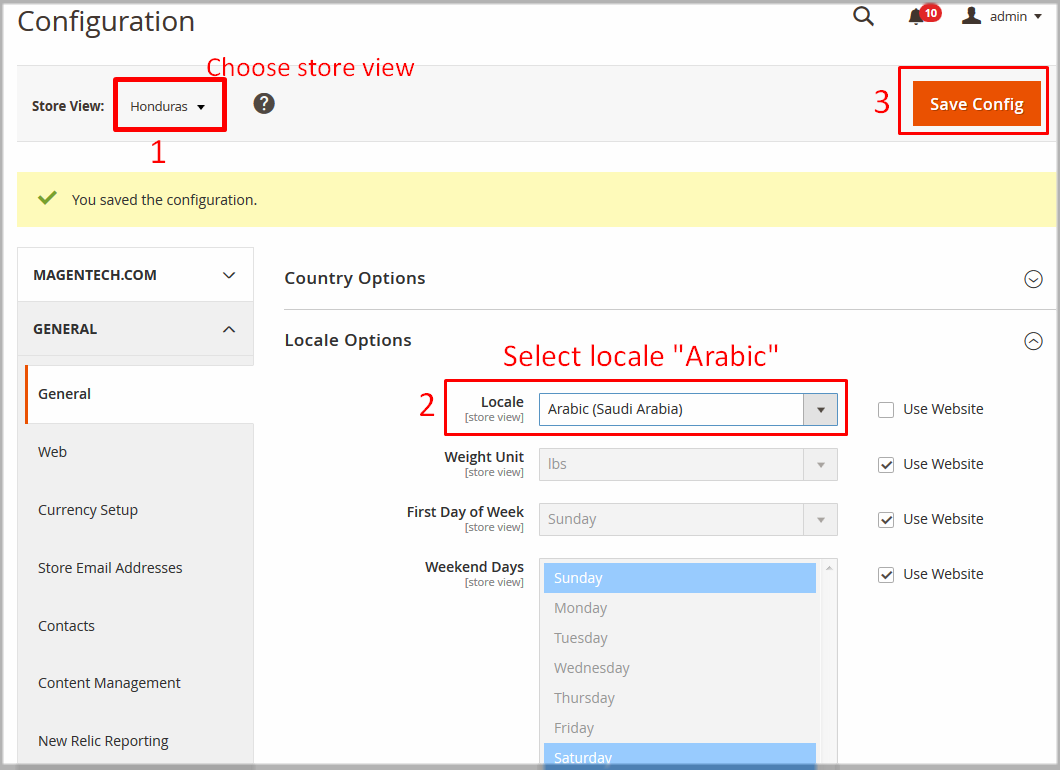Open the Web settings tab
1060x770 pixels.
53,452
